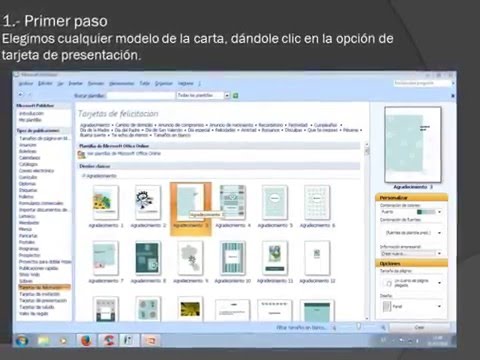Open the Insertar menu
Image resolution: width=480 pixels, height=360 pixels.
76,83
